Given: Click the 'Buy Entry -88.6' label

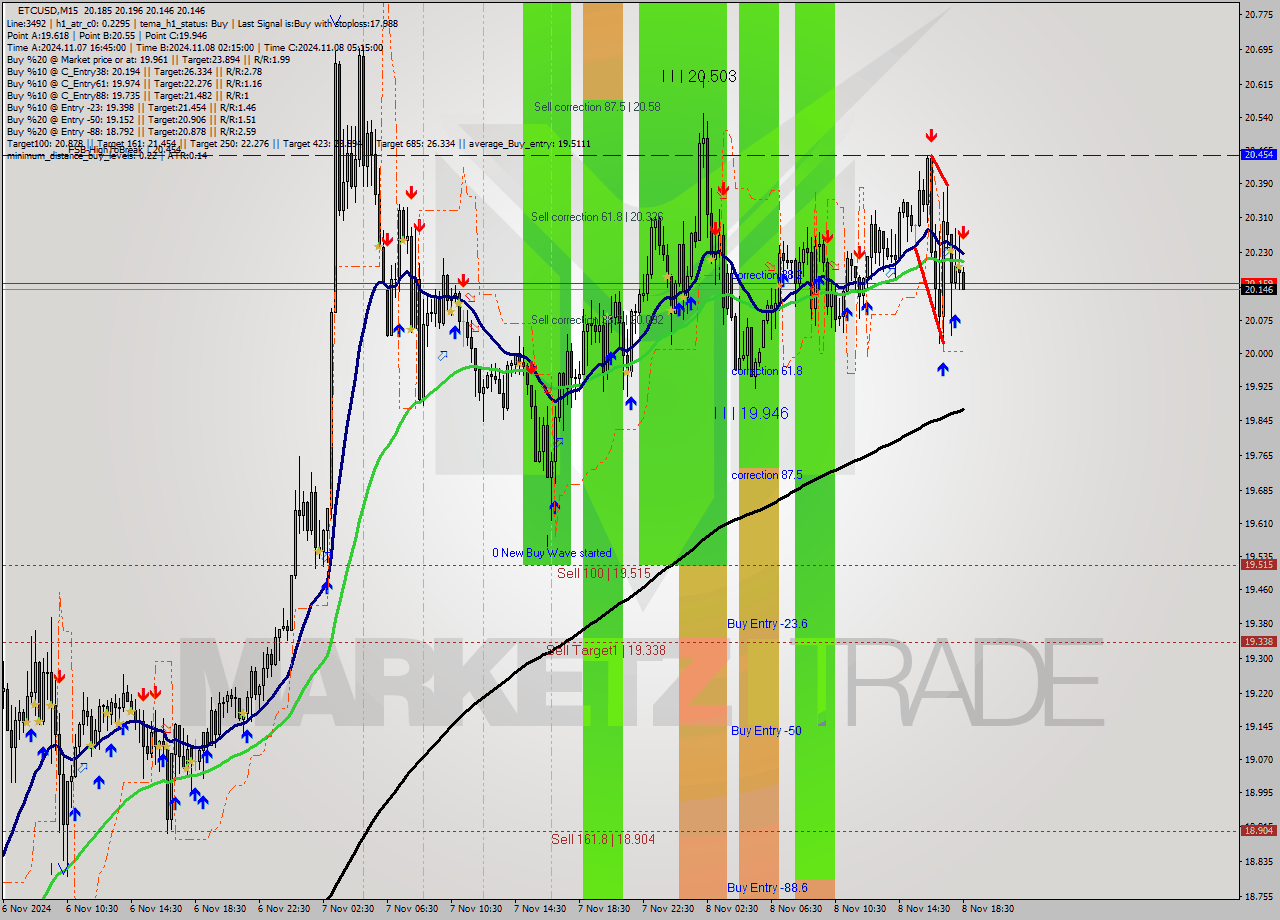Looking at the screenshot, I should (x=767, y=888).
